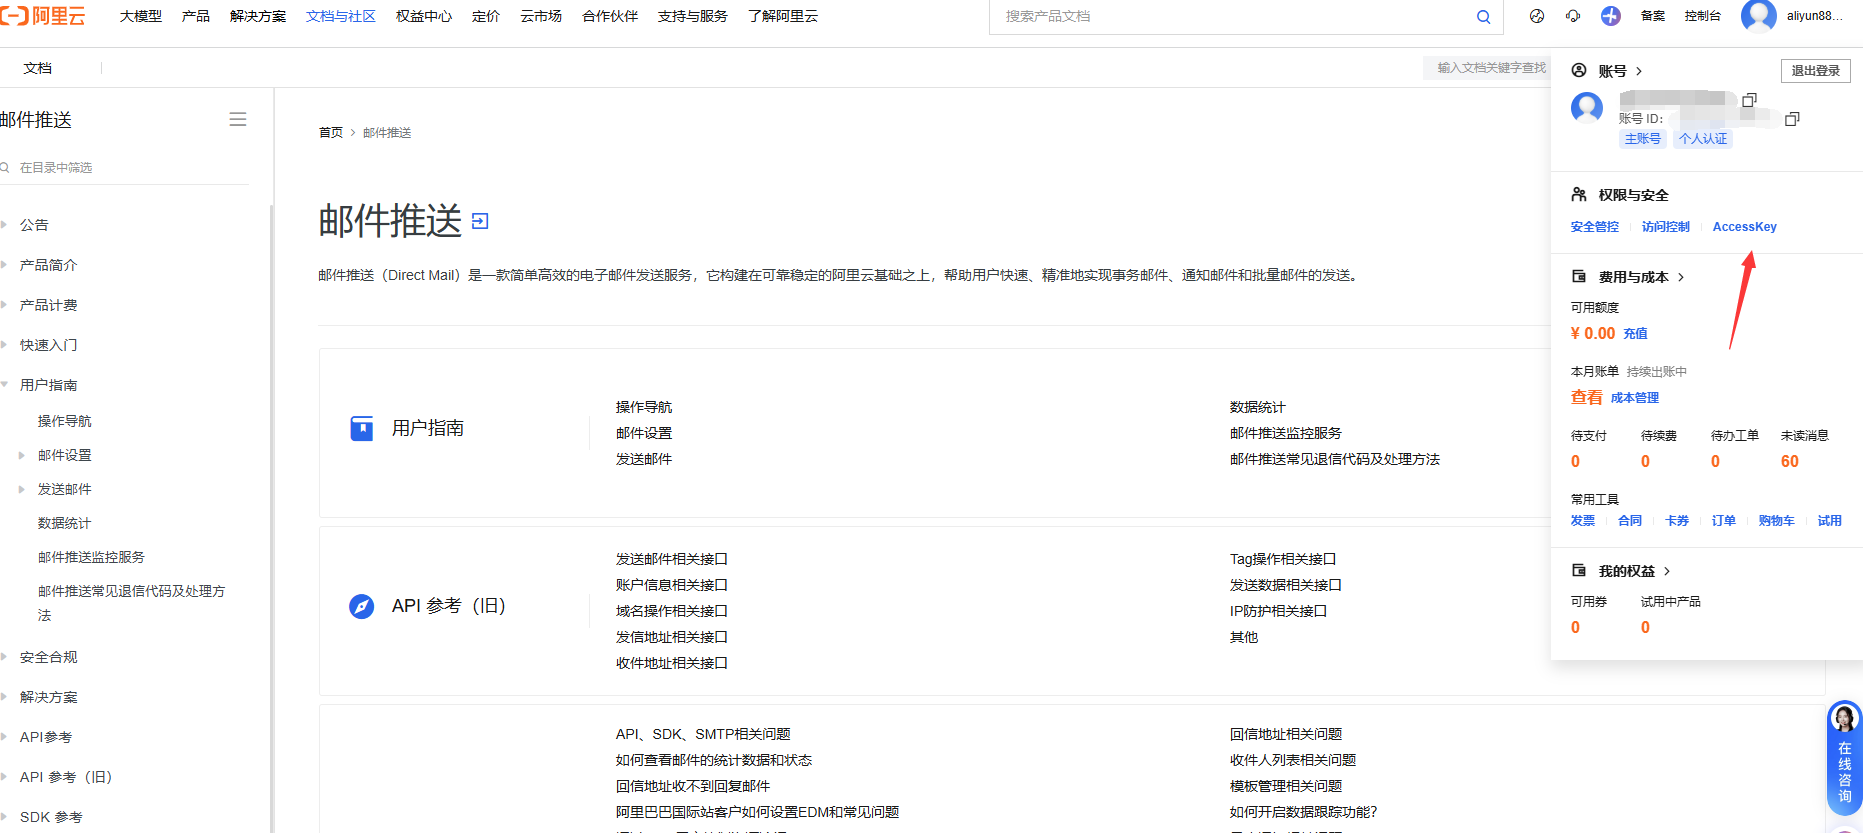Image resolution: width=1863 pixels, height=833 pixels.
Task: Click 充值 next to the available balance
Action: 1636,334
